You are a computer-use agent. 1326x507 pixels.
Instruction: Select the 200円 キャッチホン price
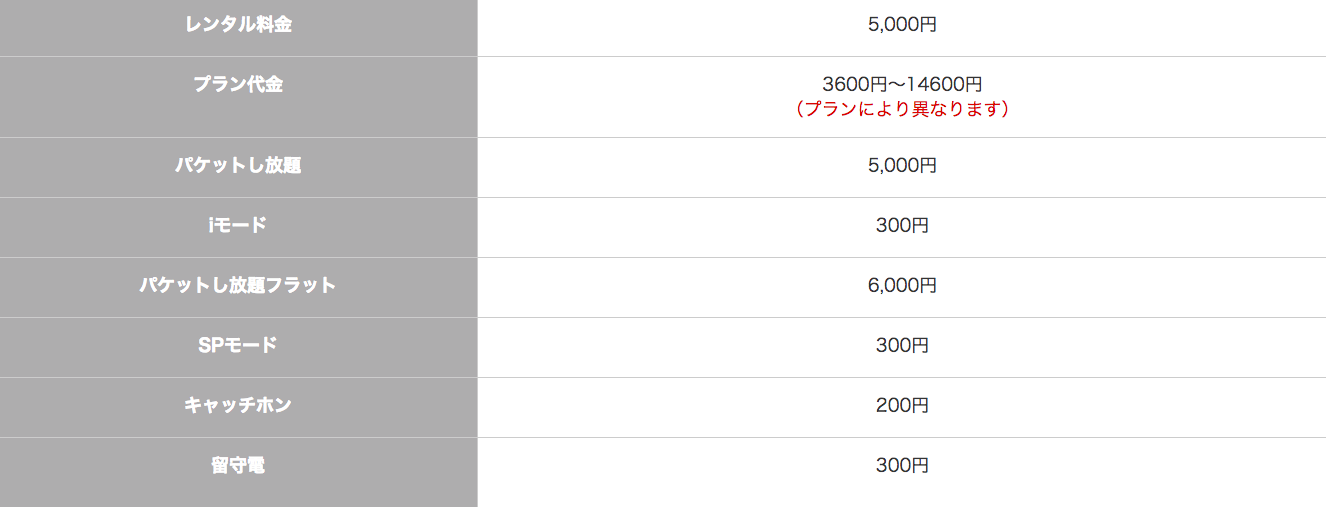902,405
